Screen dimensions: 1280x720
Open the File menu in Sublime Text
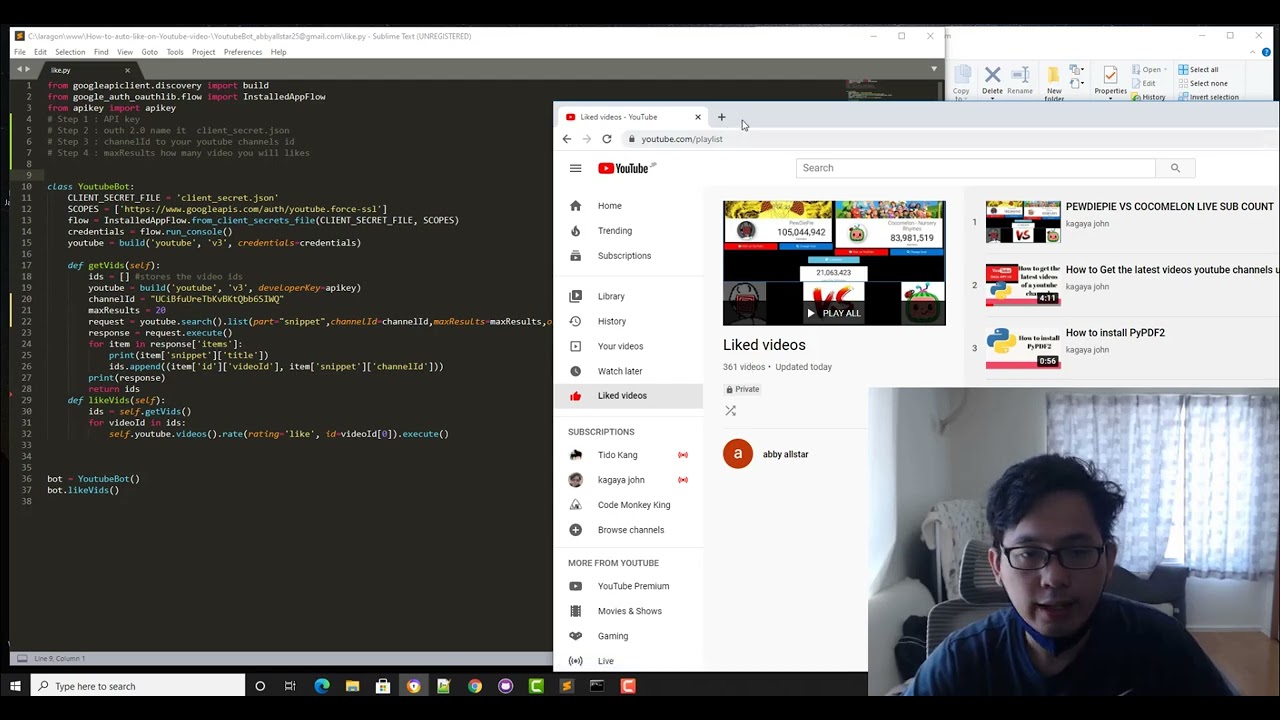tap(20, 52)
